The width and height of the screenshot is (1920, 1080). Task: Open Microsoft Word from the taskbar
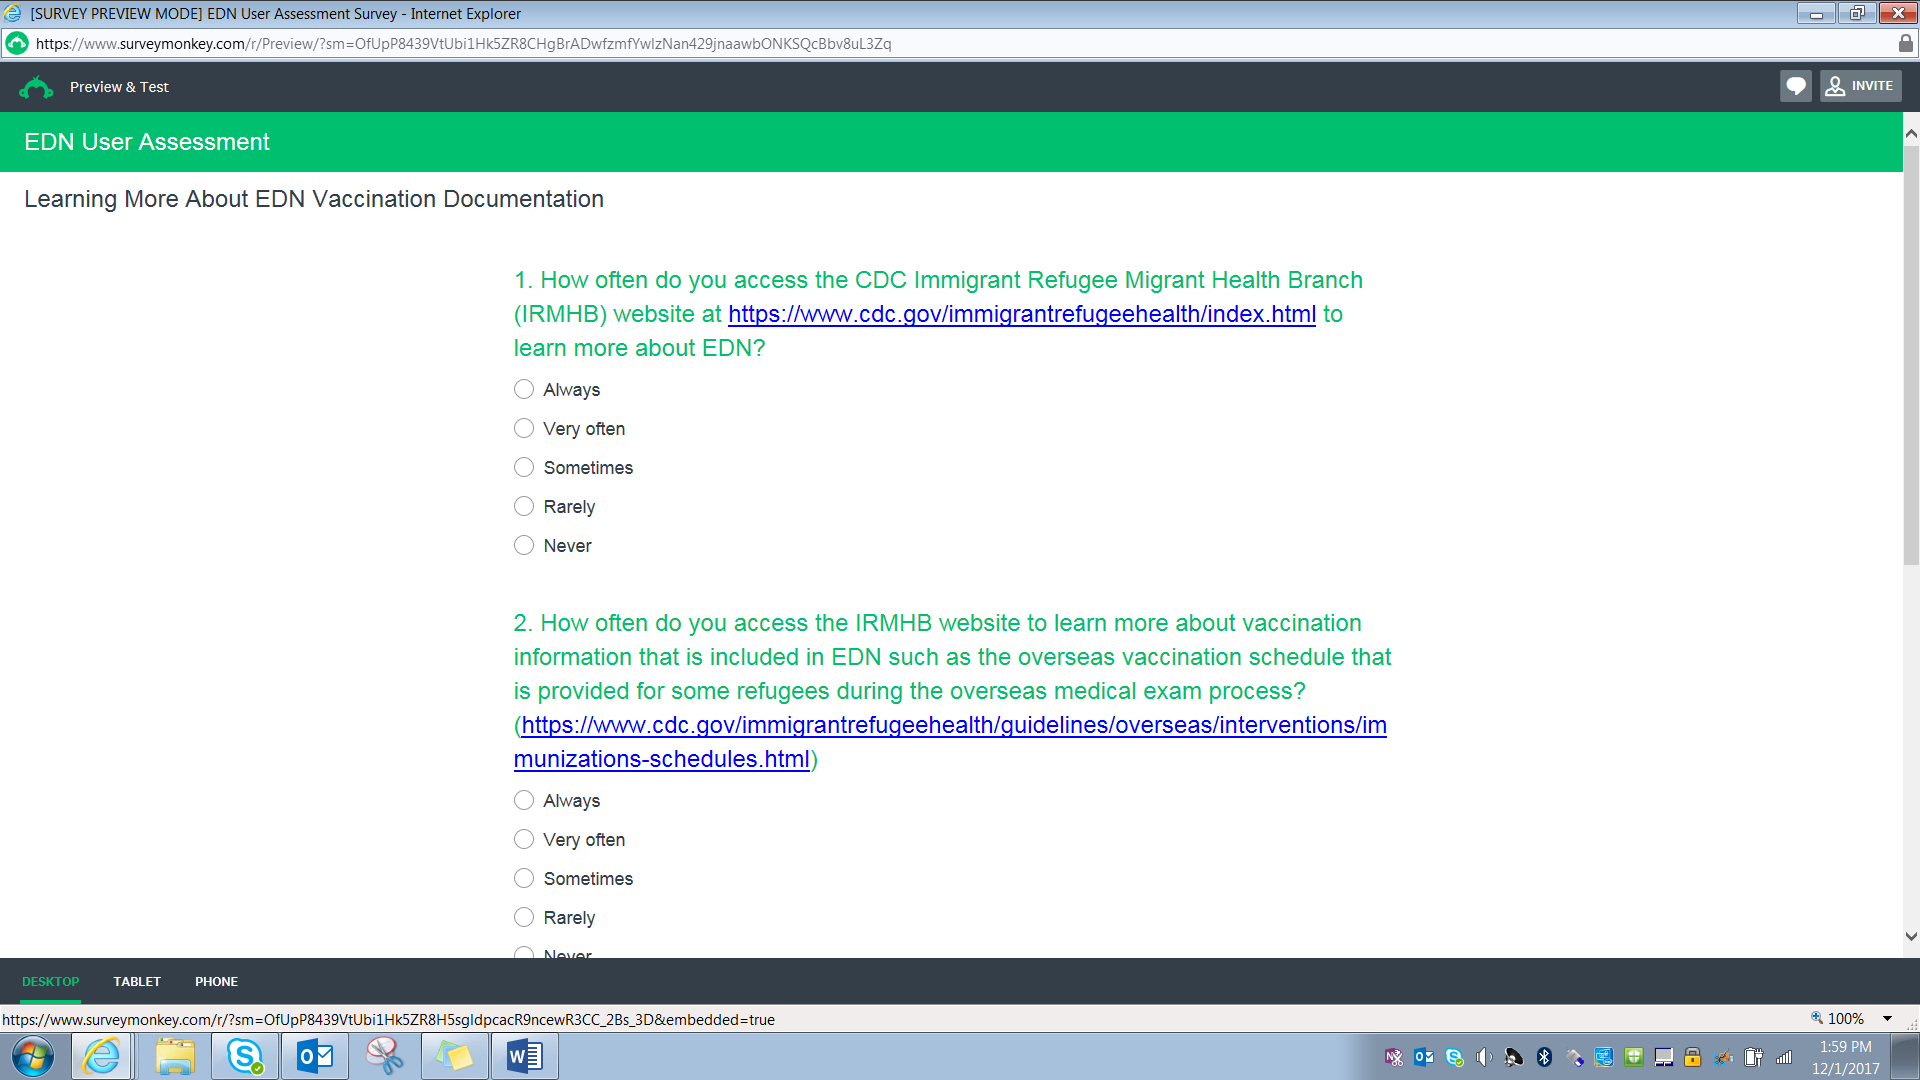click(524, 1056)
